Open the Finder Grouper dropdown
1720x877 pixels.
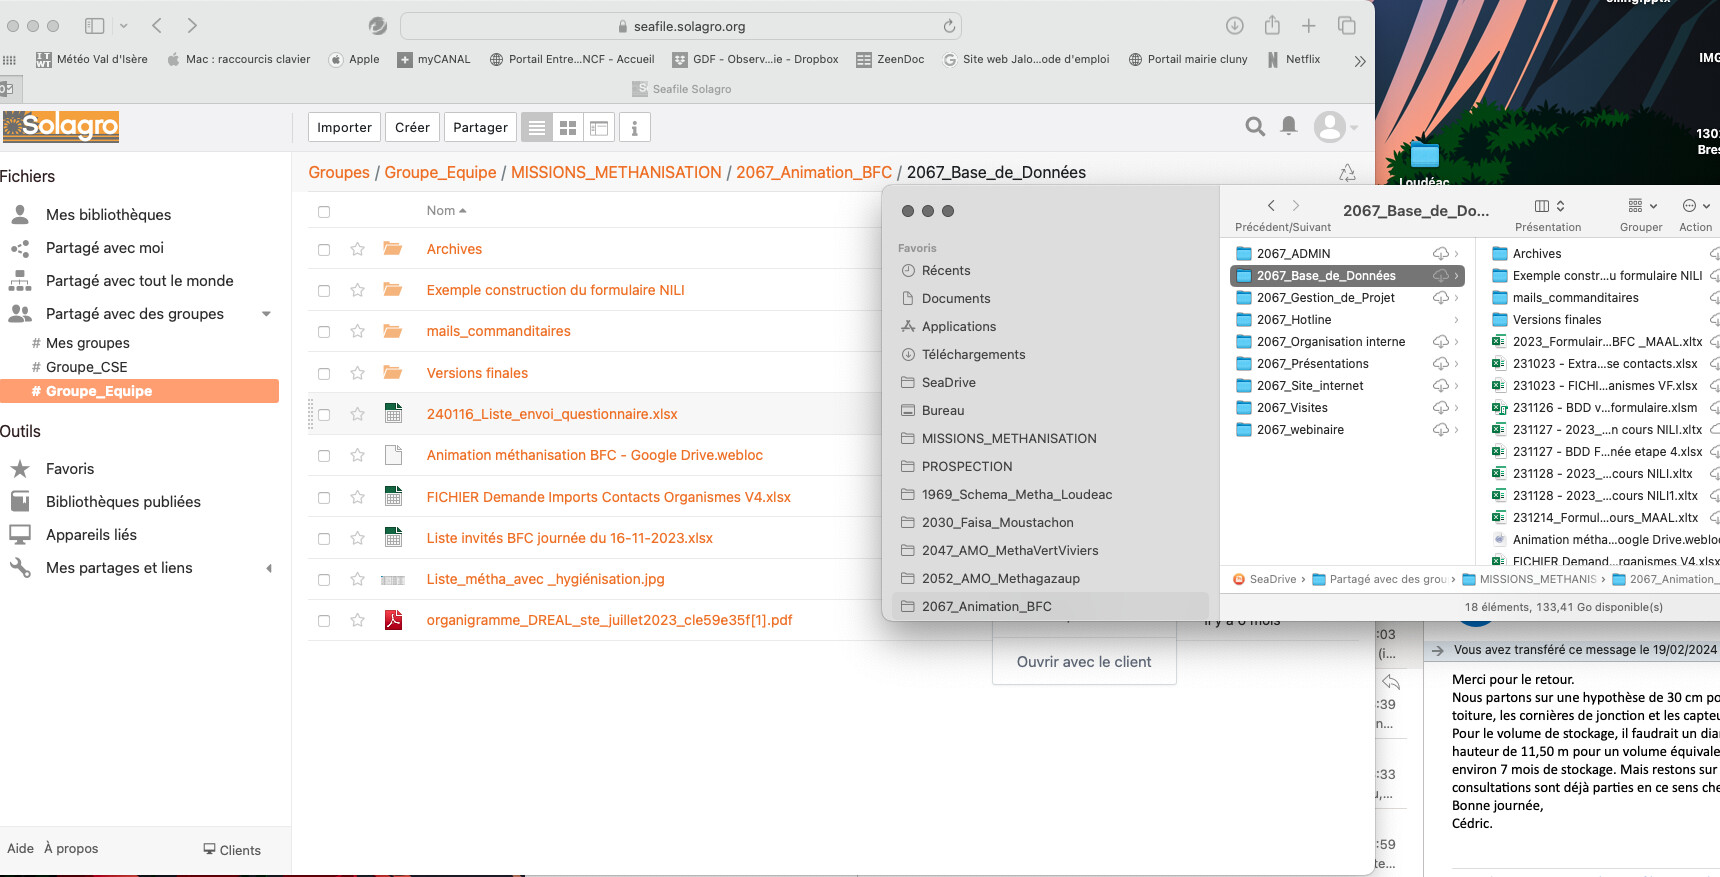click(1642, 206)
